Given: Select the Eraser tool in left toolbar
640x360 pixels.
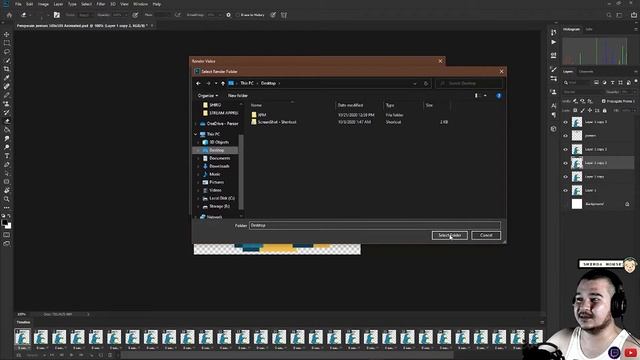Looking at the screenshot, I should (x=7, y=121).
